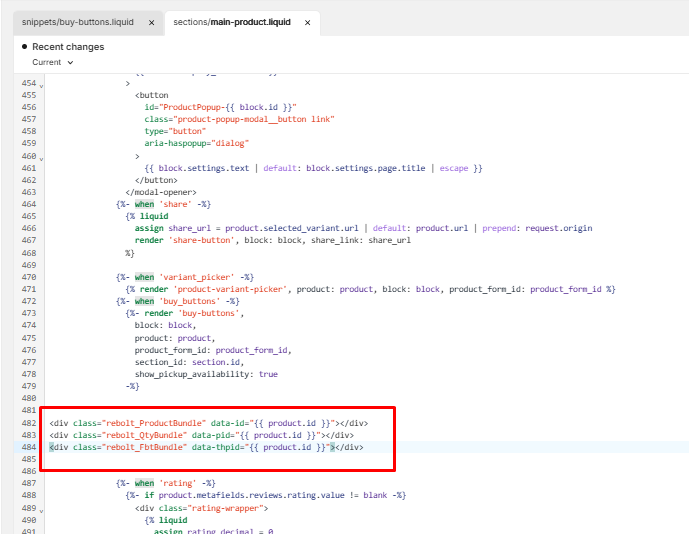Switch to snippets/buy-buttons.liquid tab
Viewport: 689px width, 534px height.
(78, 22)
